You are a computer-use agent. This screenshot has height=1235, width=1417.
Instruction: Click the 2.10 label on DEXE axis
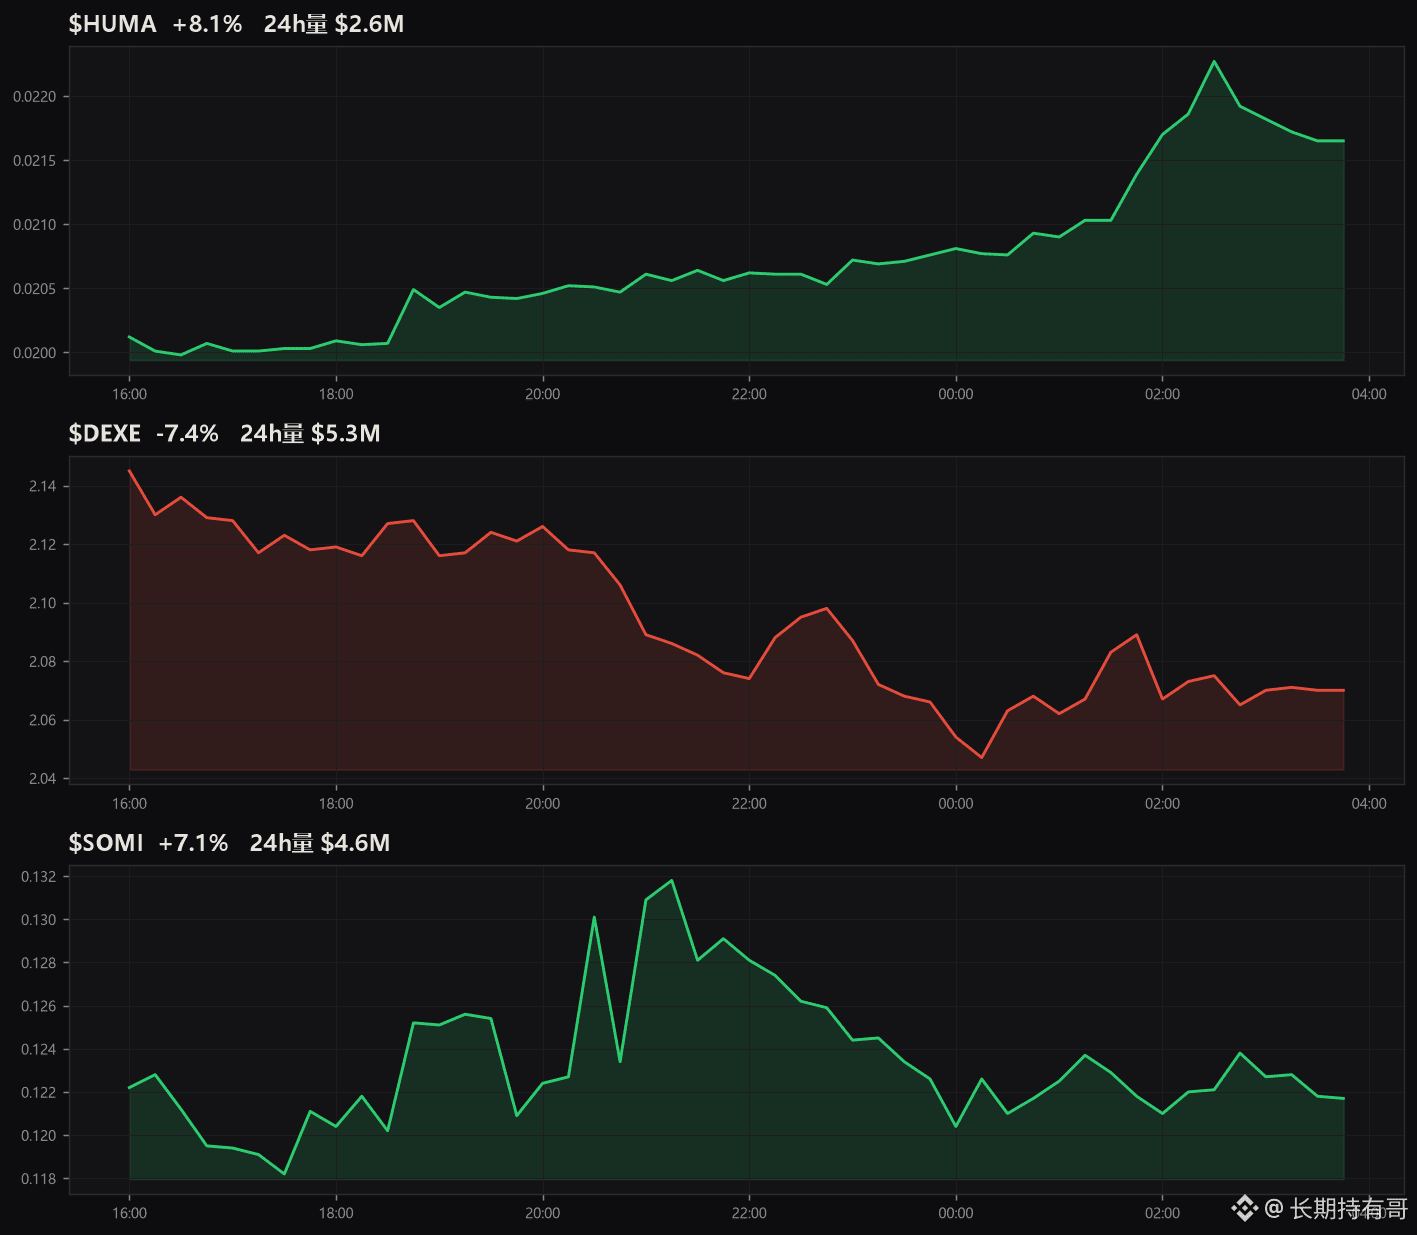coord(43,603)
